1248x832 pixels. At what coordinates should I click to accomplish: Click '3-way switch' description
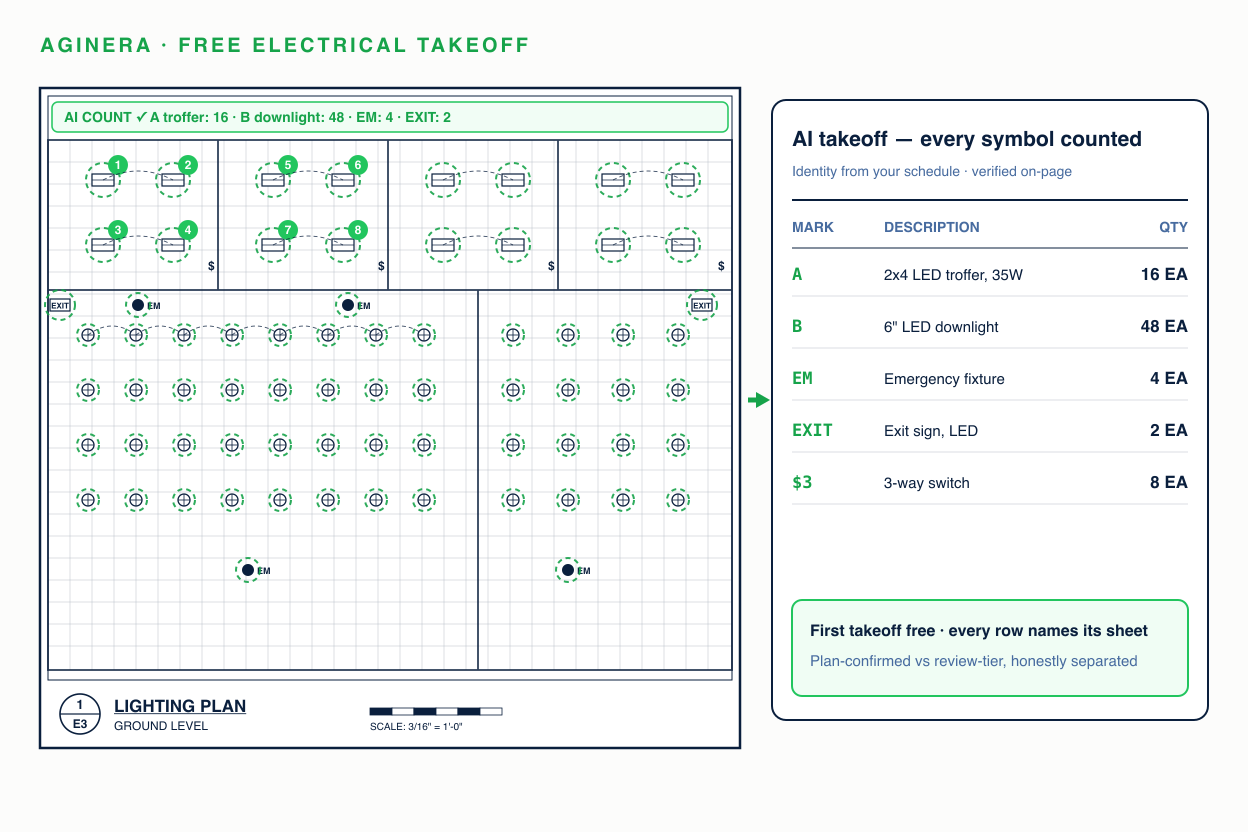[927, 483]
